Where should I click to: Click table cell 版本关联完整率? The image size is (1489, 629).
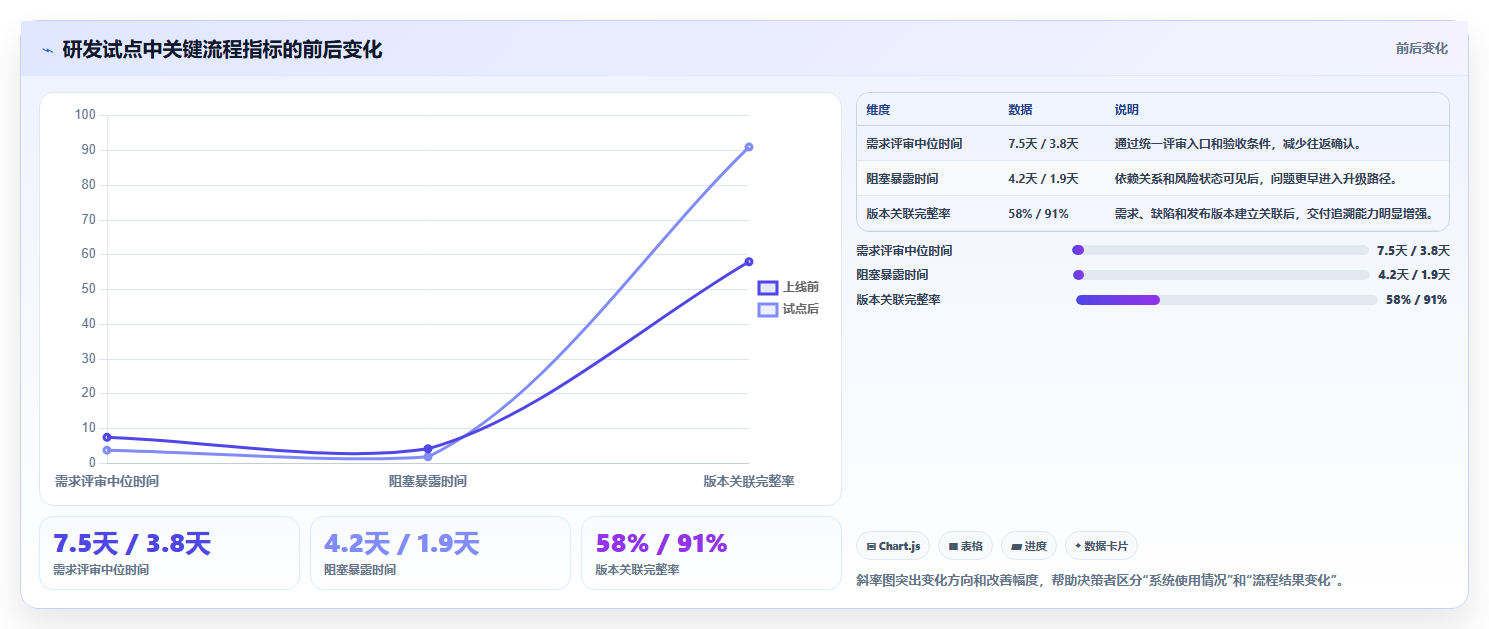908,213
